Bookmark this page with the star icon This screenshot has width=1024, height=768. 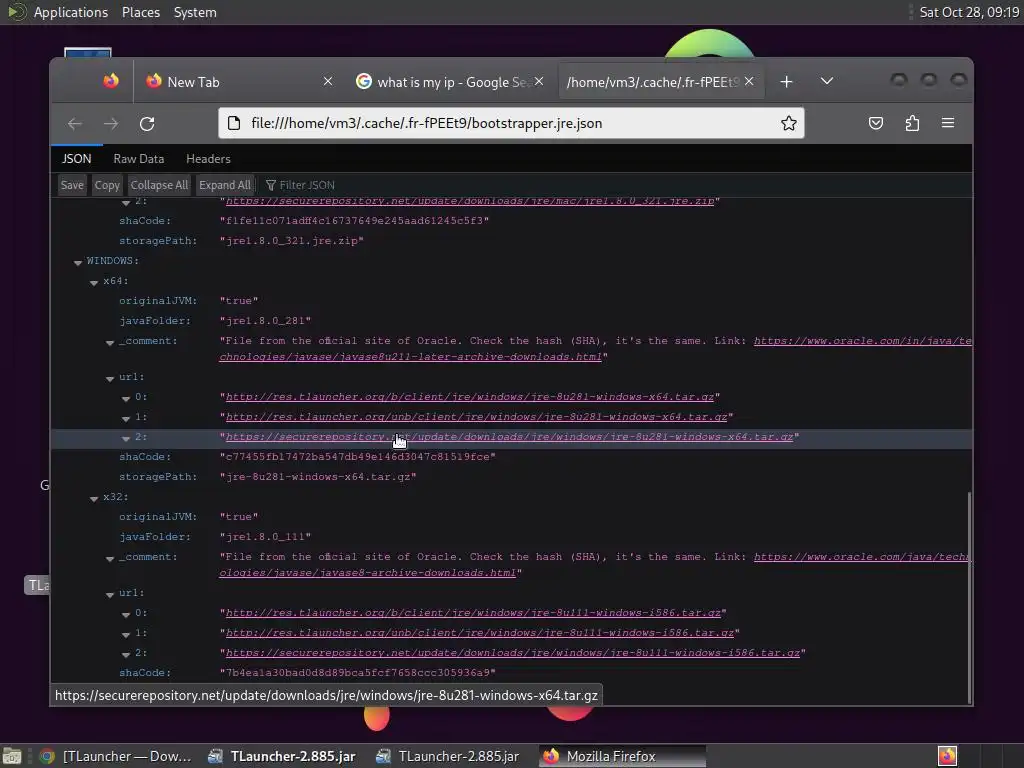[788, 123]
